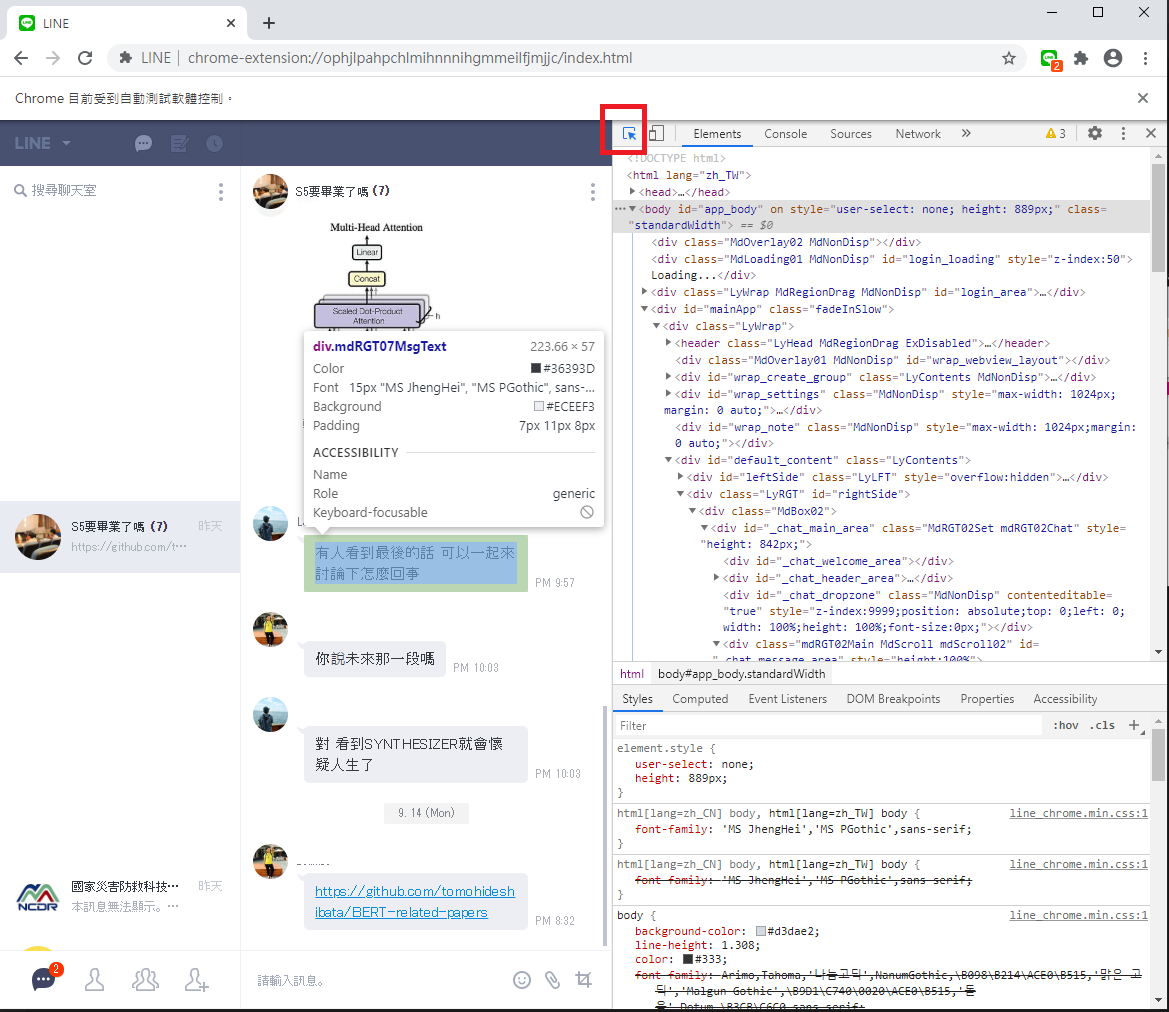Screen dimensions: 1169x1012
Task: Toggle the .cls class editor button
Action: coord(1102,725)
